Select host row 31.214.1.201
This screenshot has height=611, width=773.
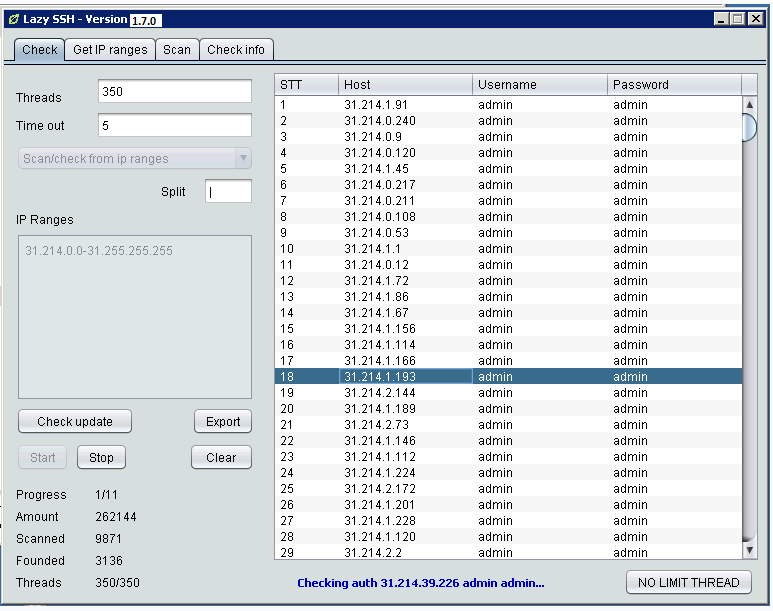pos(508,504)
